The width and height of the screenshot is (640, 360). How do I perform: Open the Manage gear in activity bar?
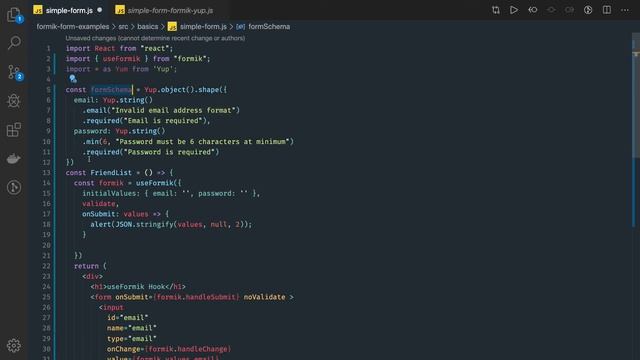[13, 345]
